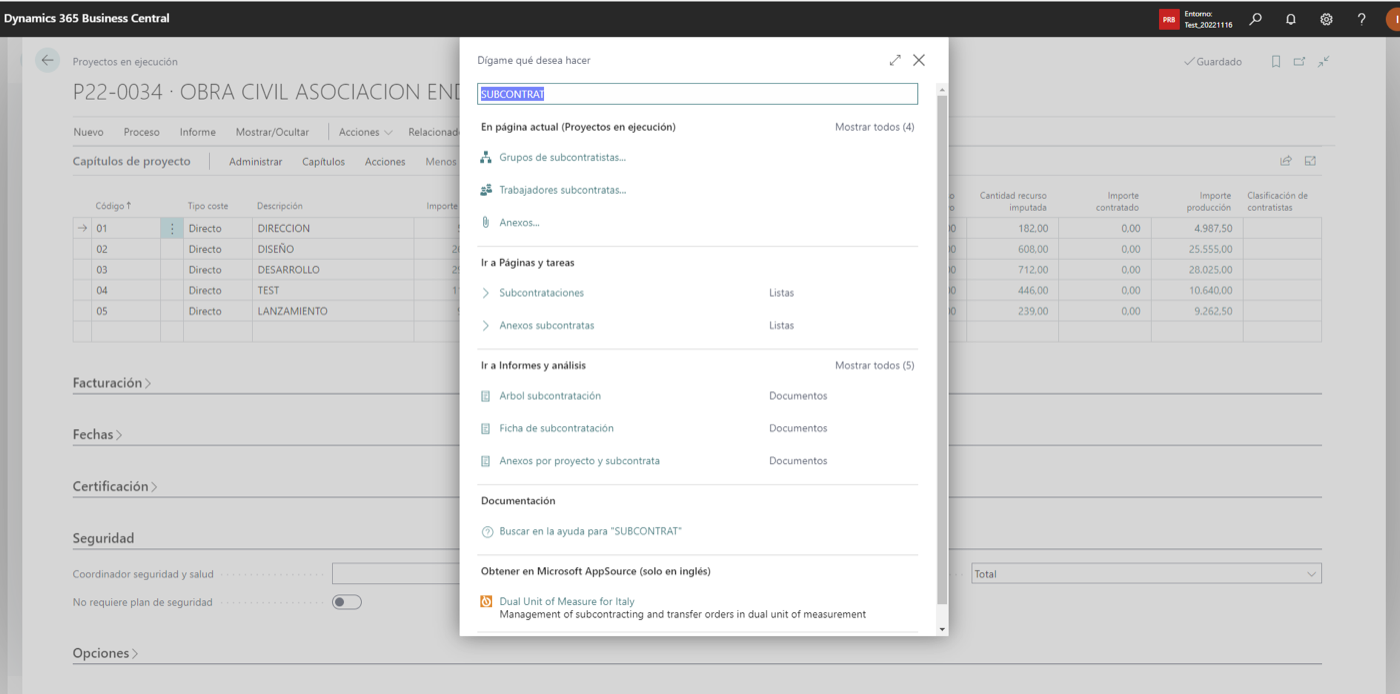This screenshot has height=694, width=1400.
Task: Open the settings gear icon
Action: (x=1326, y=19)
